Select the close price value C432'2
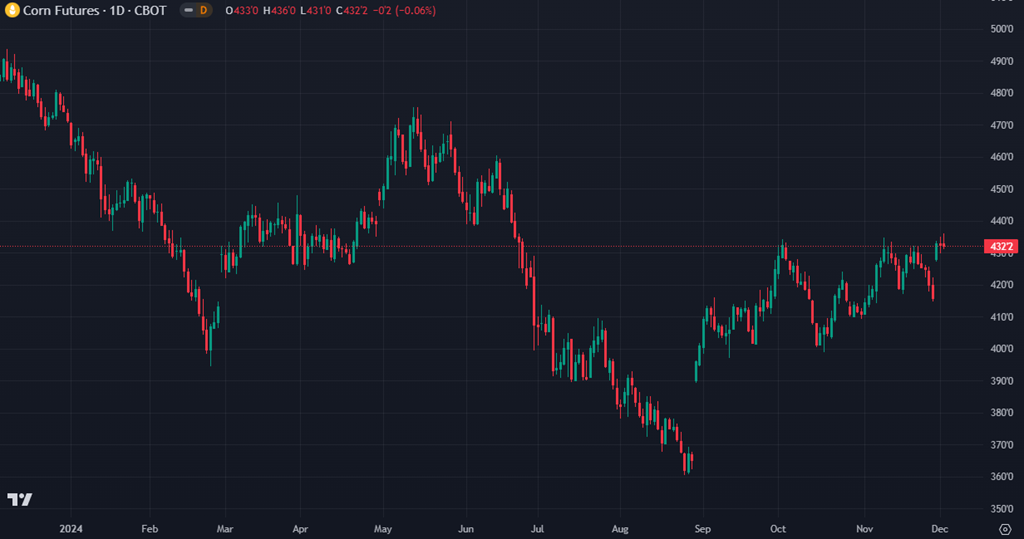1024x539 pixels. click(354, 10)
